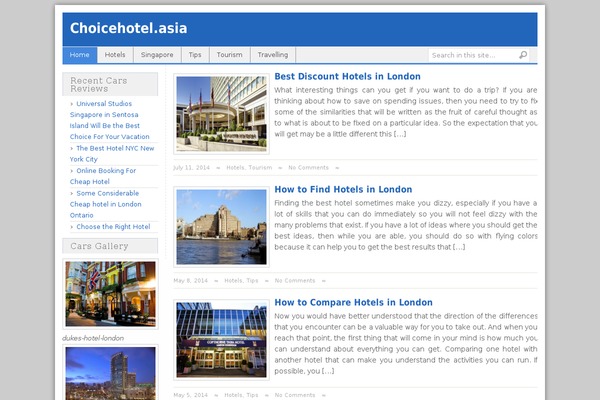This screenshot has width=600, height=400.
Task: Open 'No Comments' for the May 5 post
Action: pyautogui.click(x=295, y=395)
